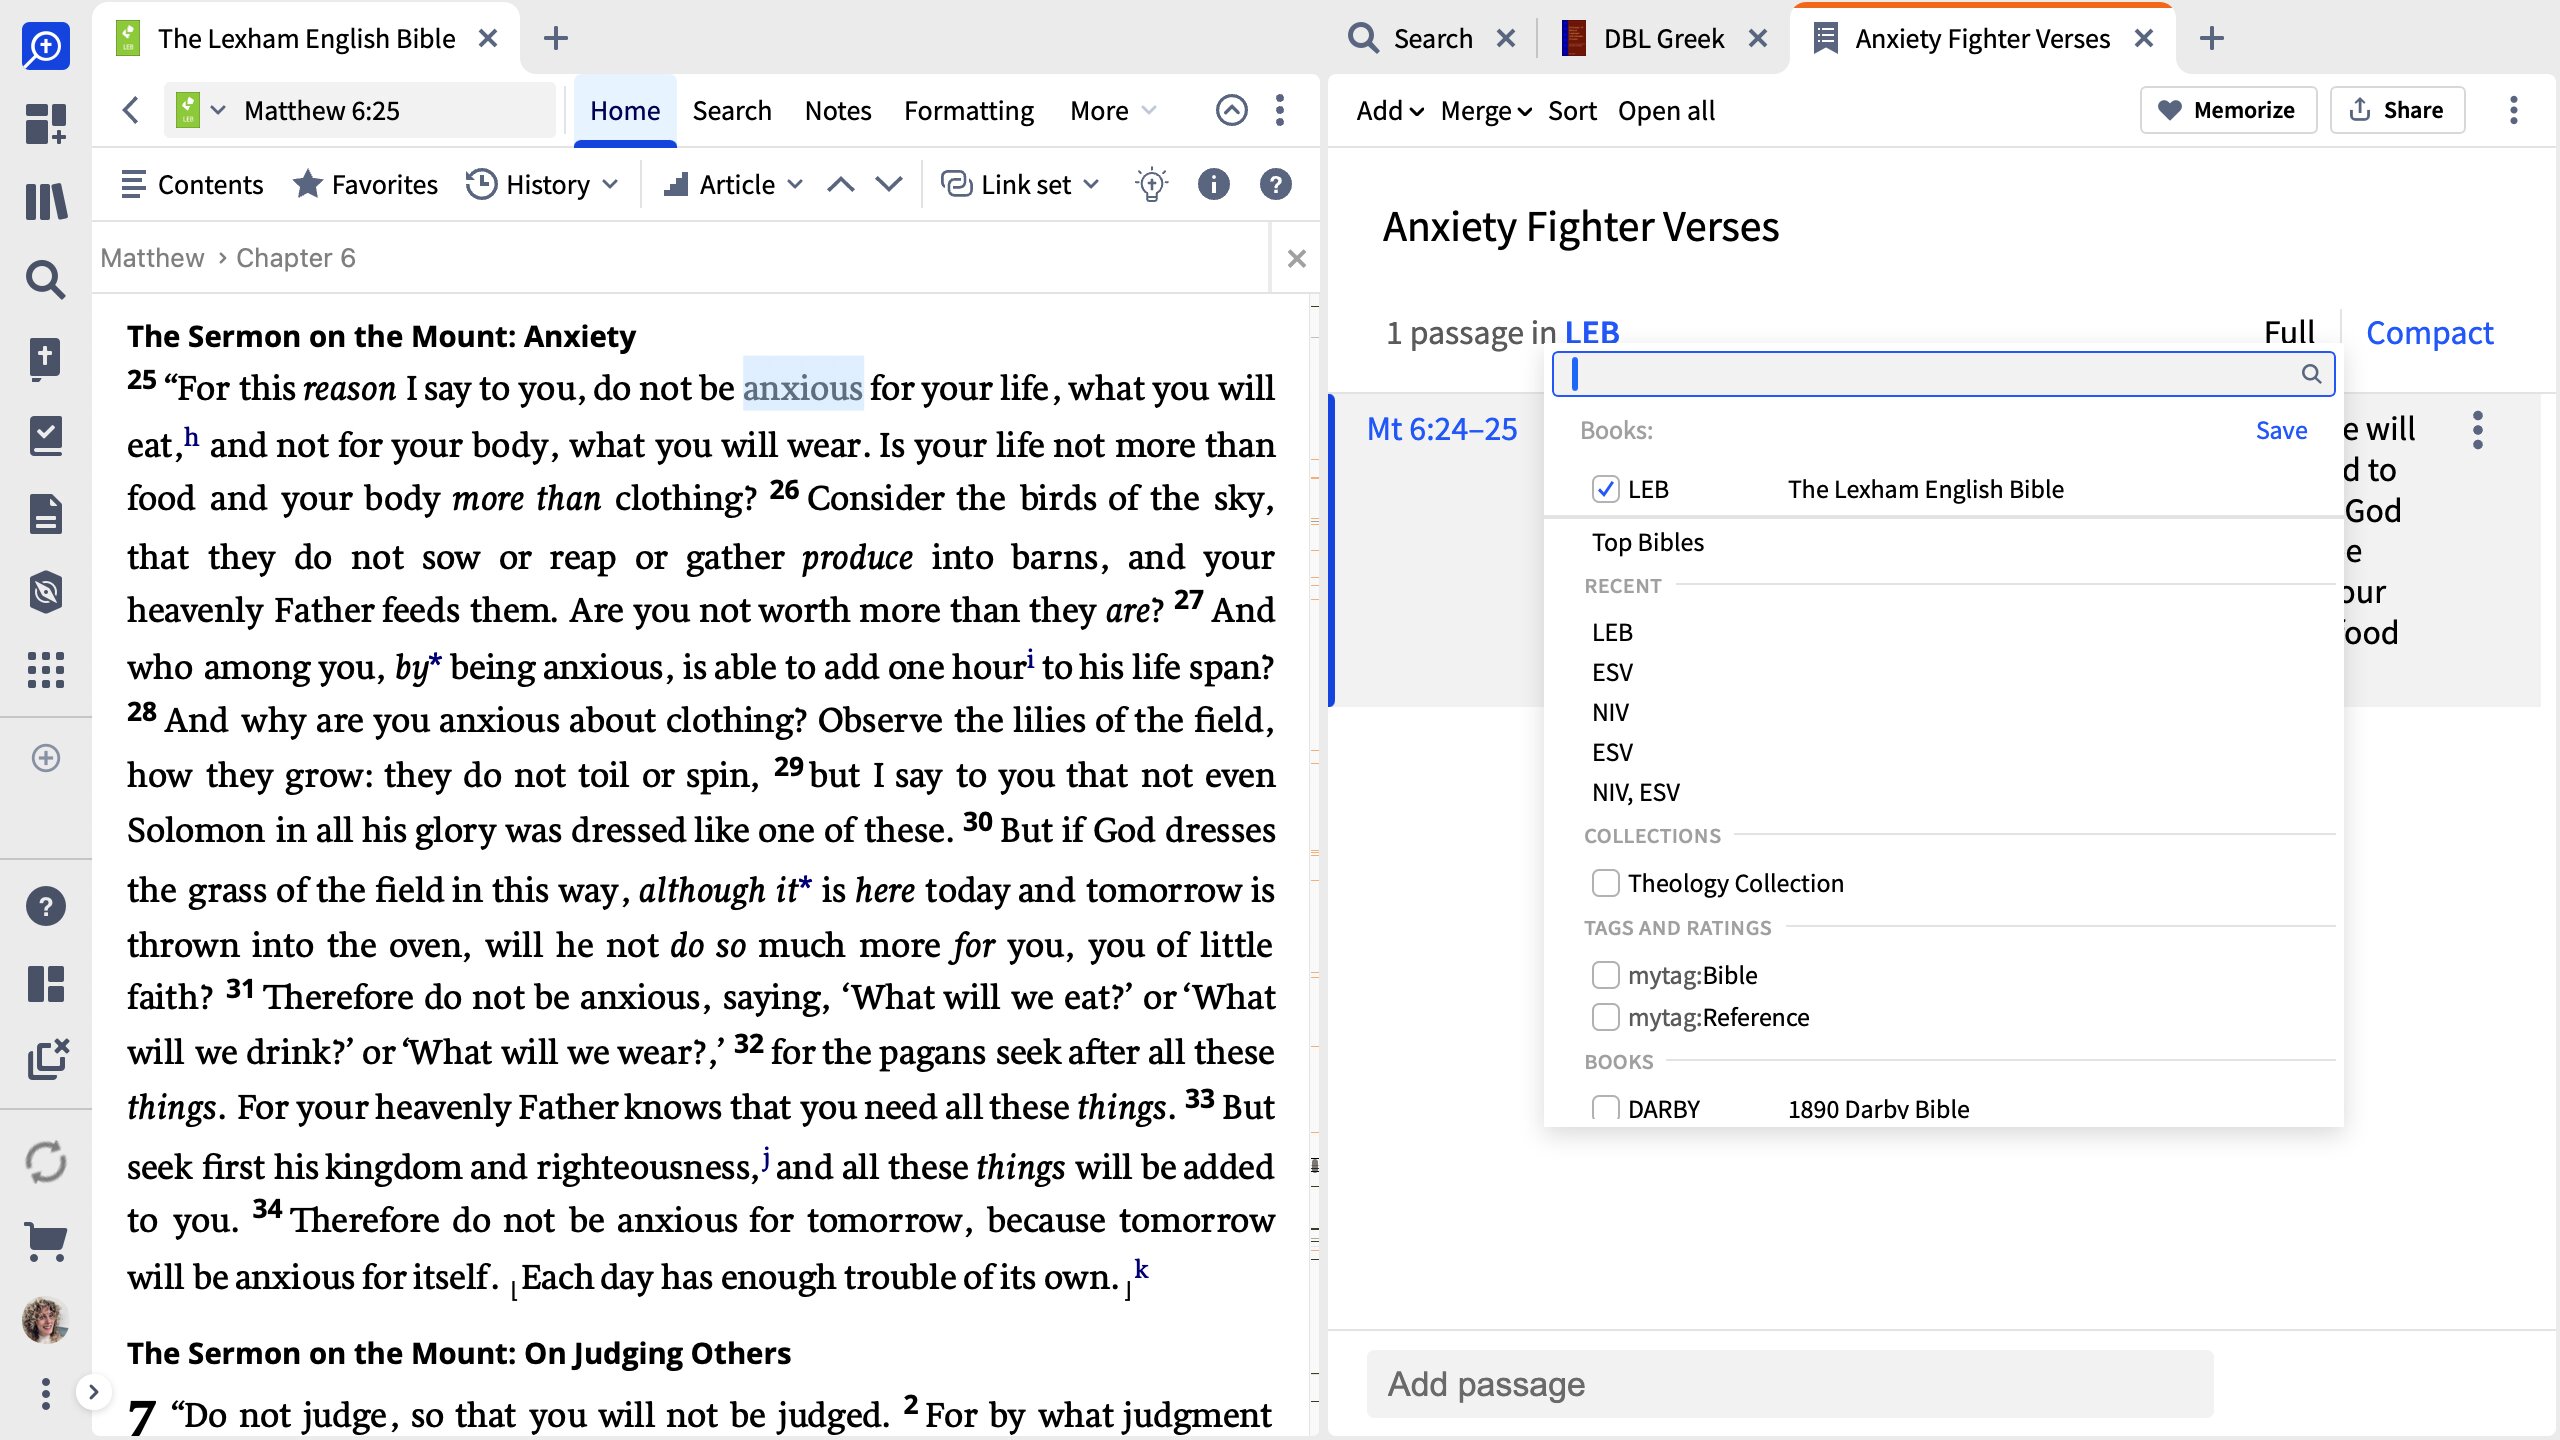Open the user profile avatar
This screenshot has width=2560, height=1440.
pos(45,1320)
